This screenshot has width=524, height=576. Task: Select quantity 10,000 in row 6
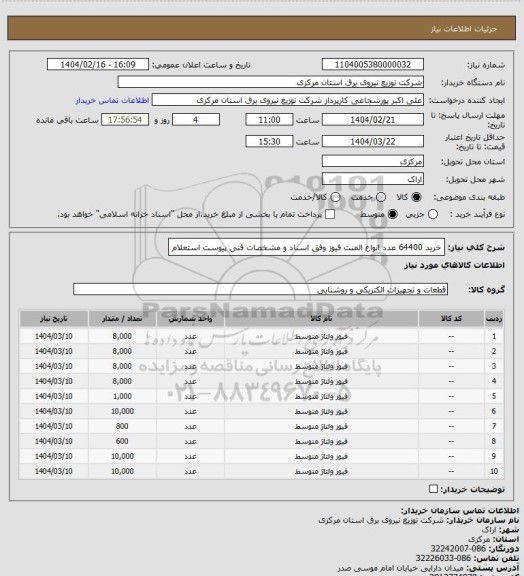pyautogui.click(x=122, y=411)
